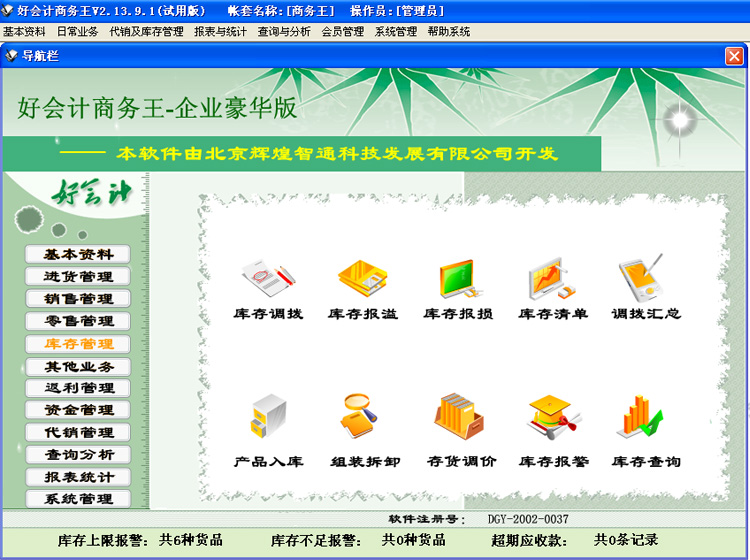The height and width of the screenshot is (560, 750).
Task: Click the title bar app icon
Action: pos(7,10)
